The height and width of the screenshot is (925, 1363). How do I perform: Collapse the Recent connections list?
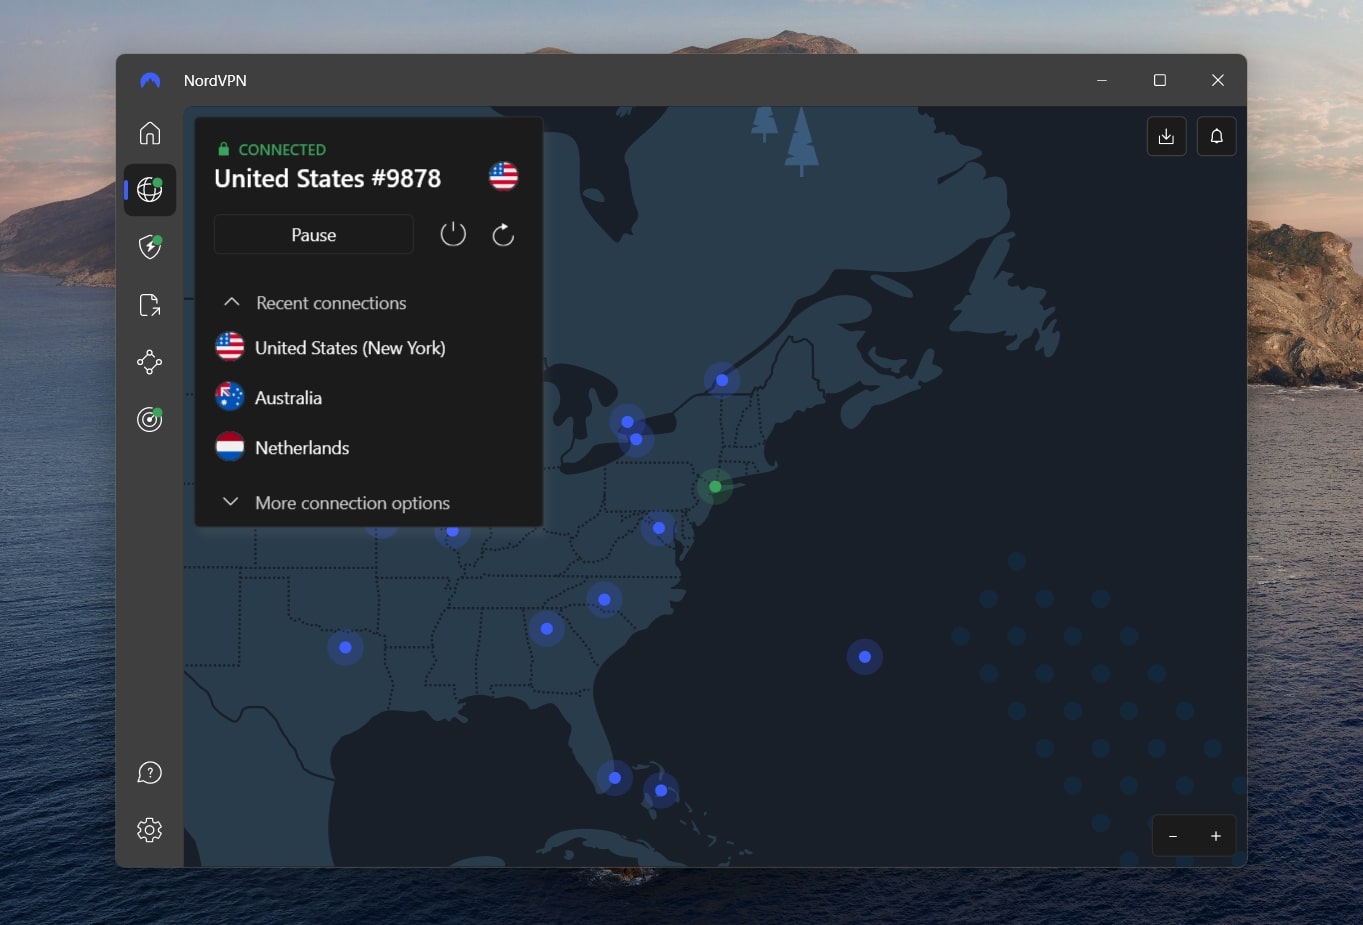231,302
